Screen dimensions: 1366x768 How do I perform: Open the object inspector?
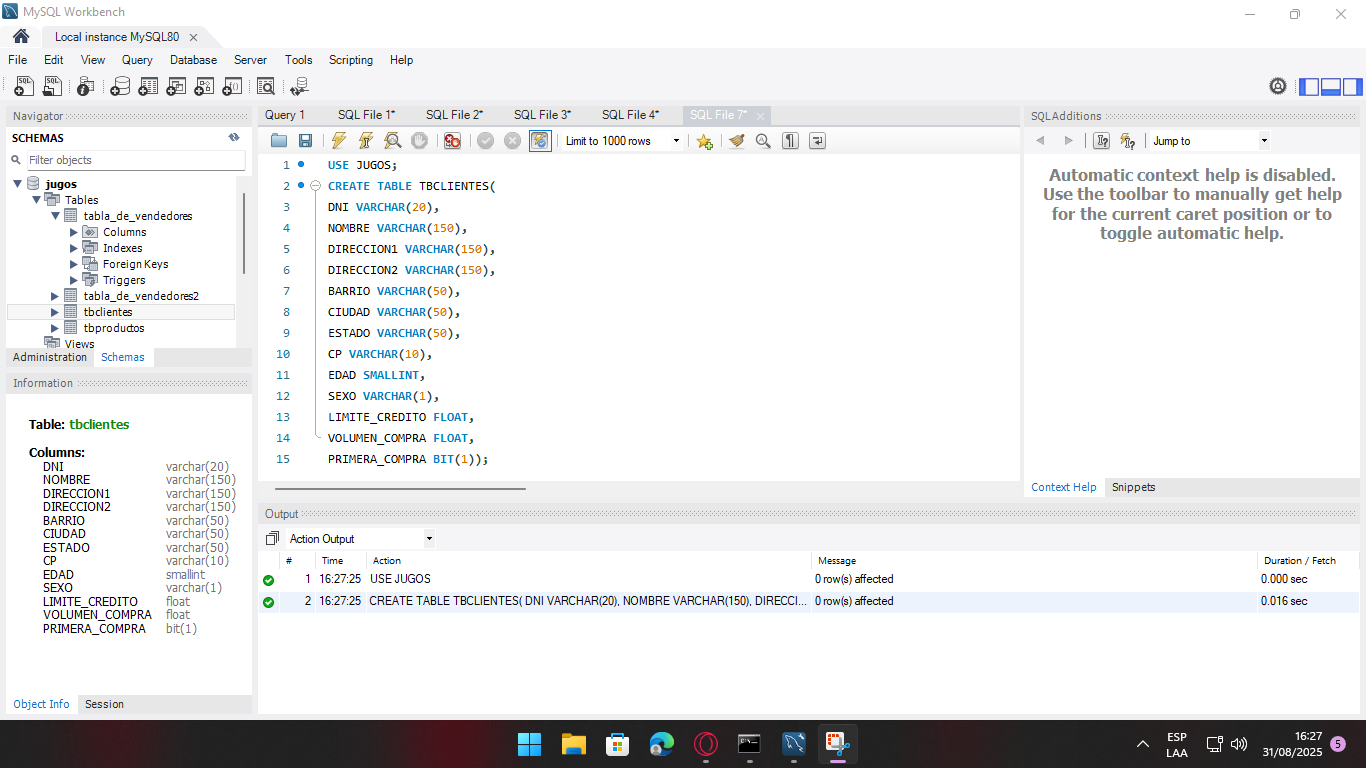pos(86,87)
